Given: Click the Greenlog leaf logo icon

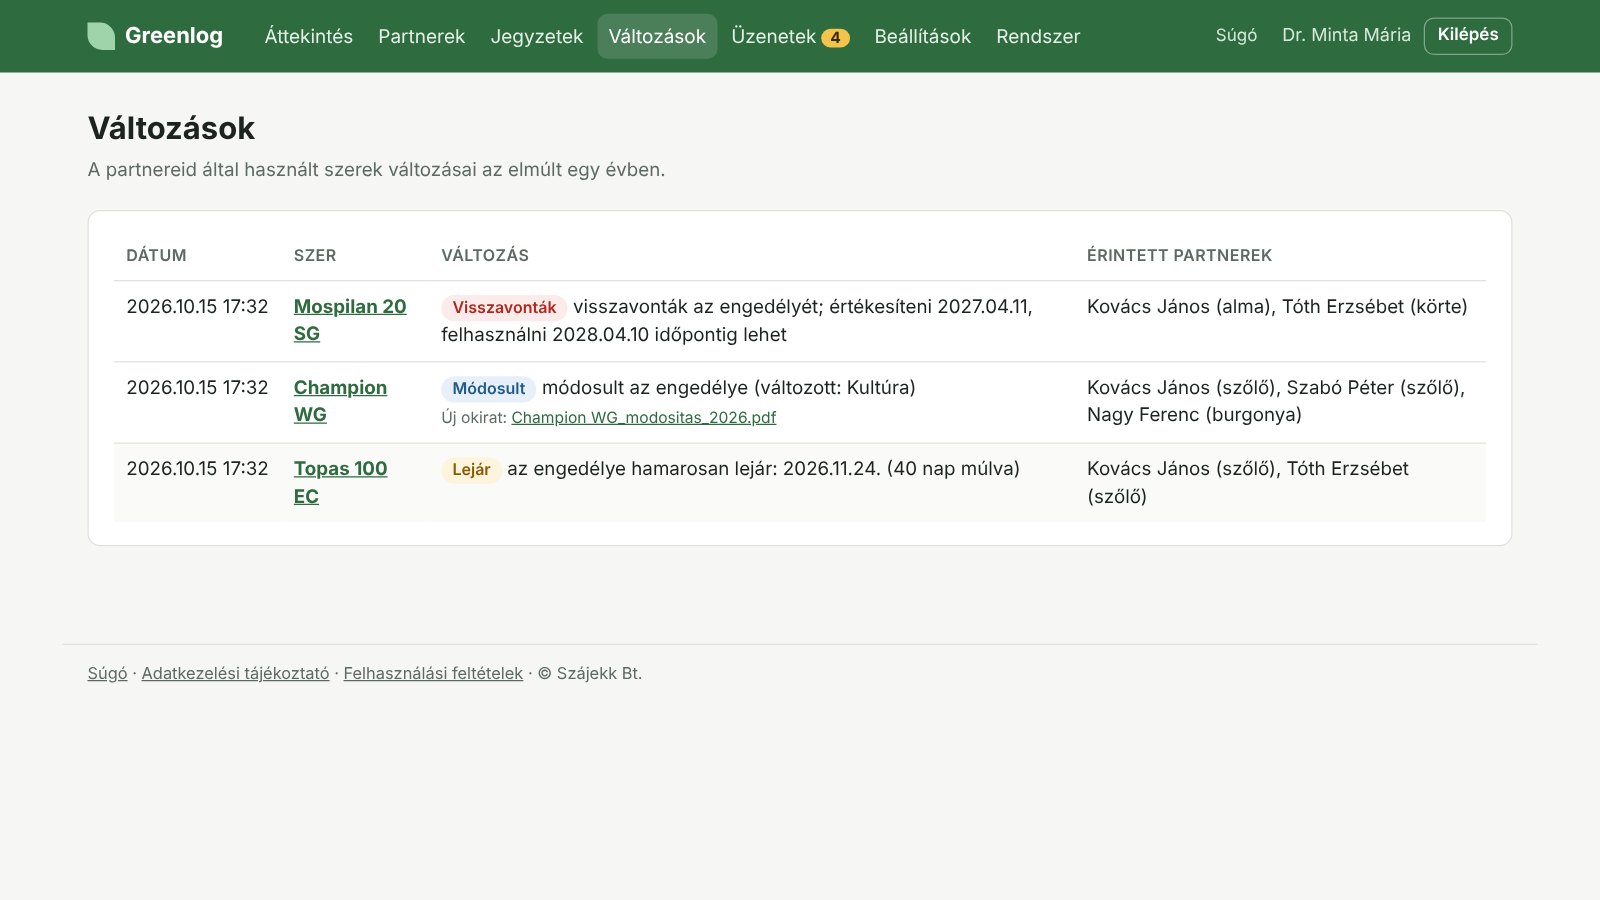Looking at the screenshot, I should [101, 36].
